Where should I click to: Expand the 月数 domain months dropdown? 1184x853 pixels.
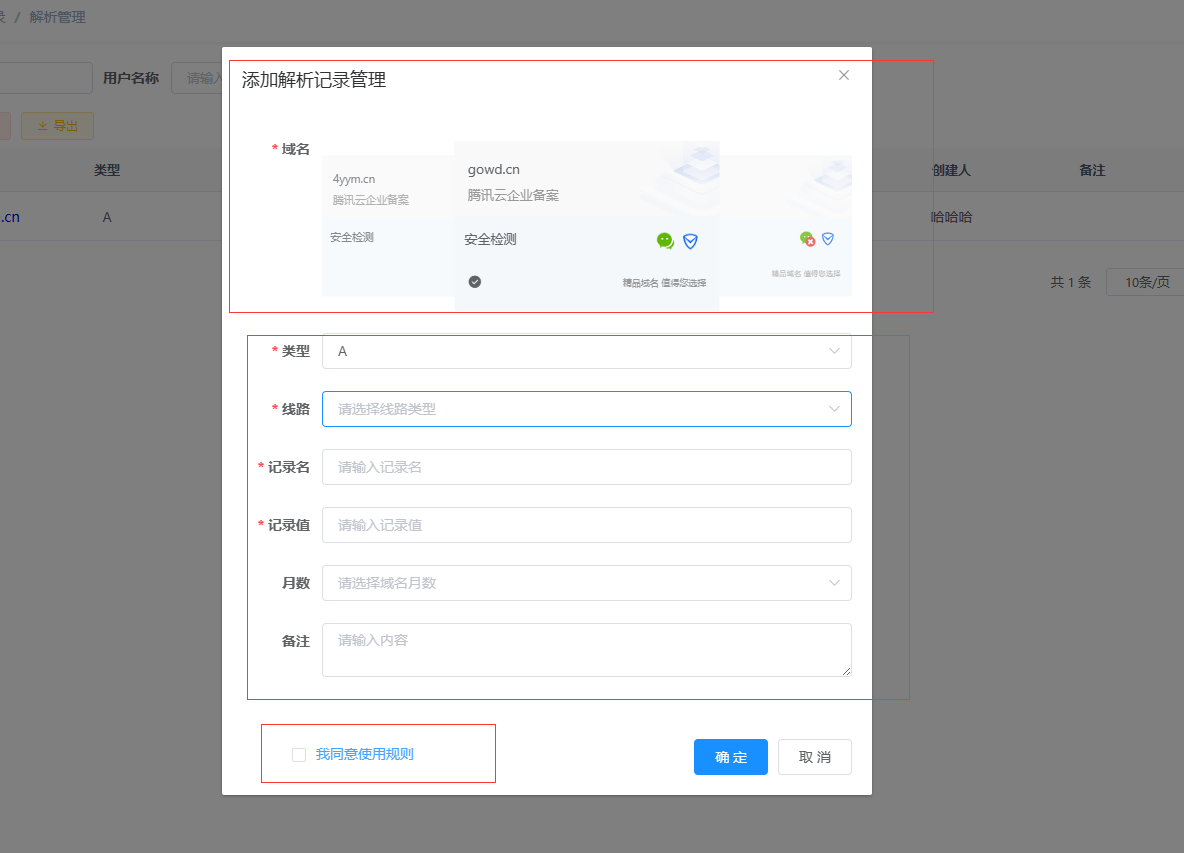586,583
